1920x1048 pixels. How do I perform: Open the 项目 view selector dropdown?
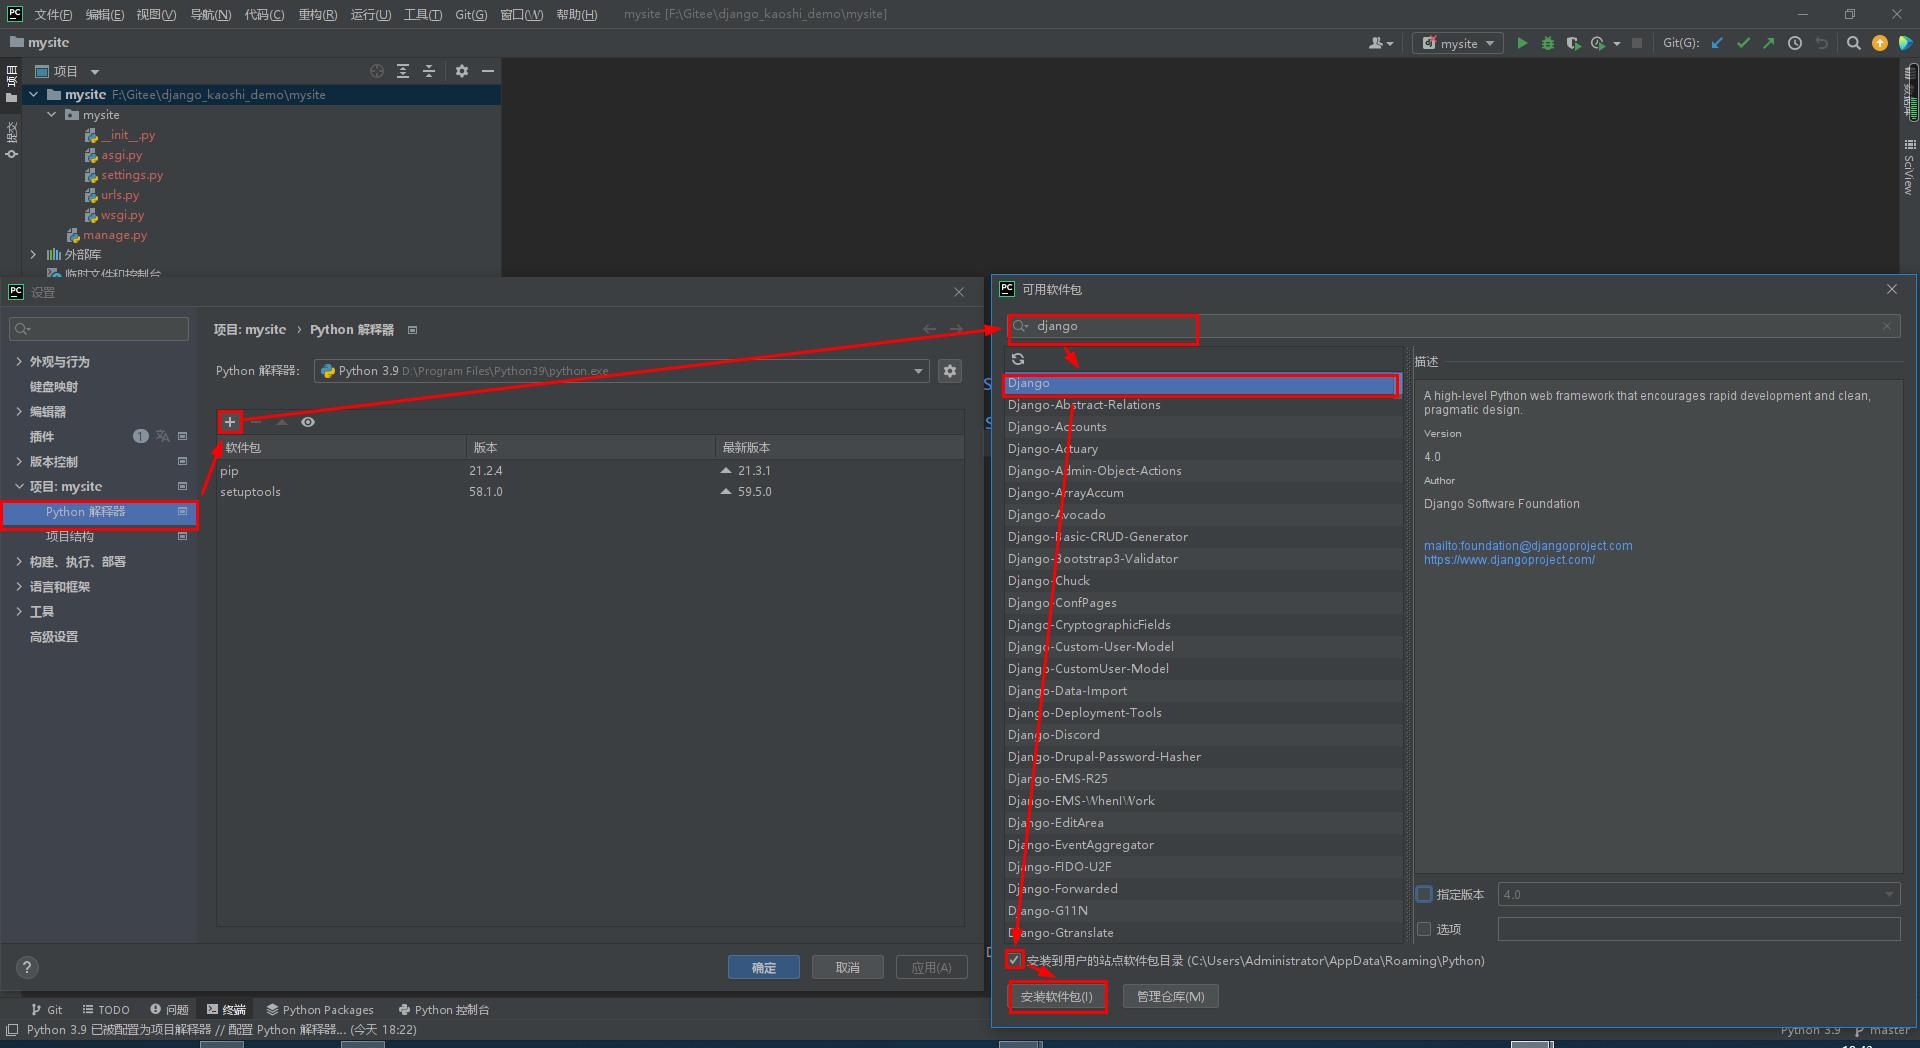69,71
